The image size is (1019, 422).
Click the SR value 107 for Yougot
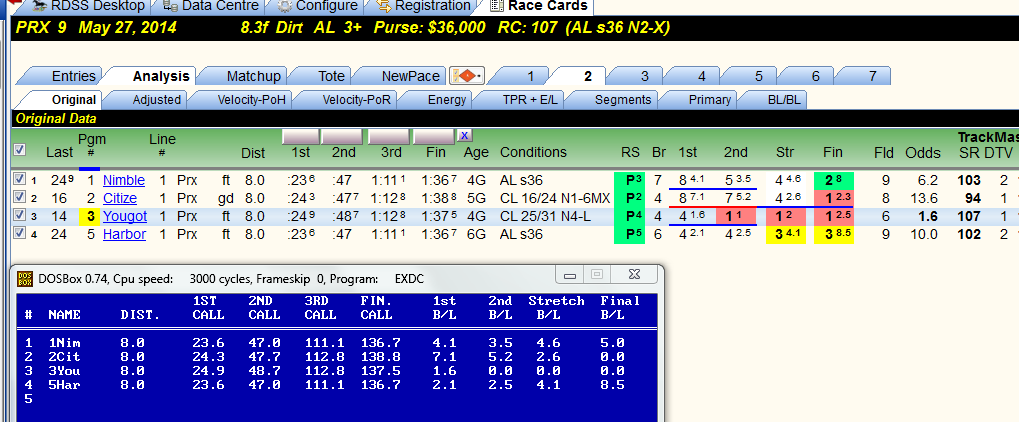[x=969, y=217]
